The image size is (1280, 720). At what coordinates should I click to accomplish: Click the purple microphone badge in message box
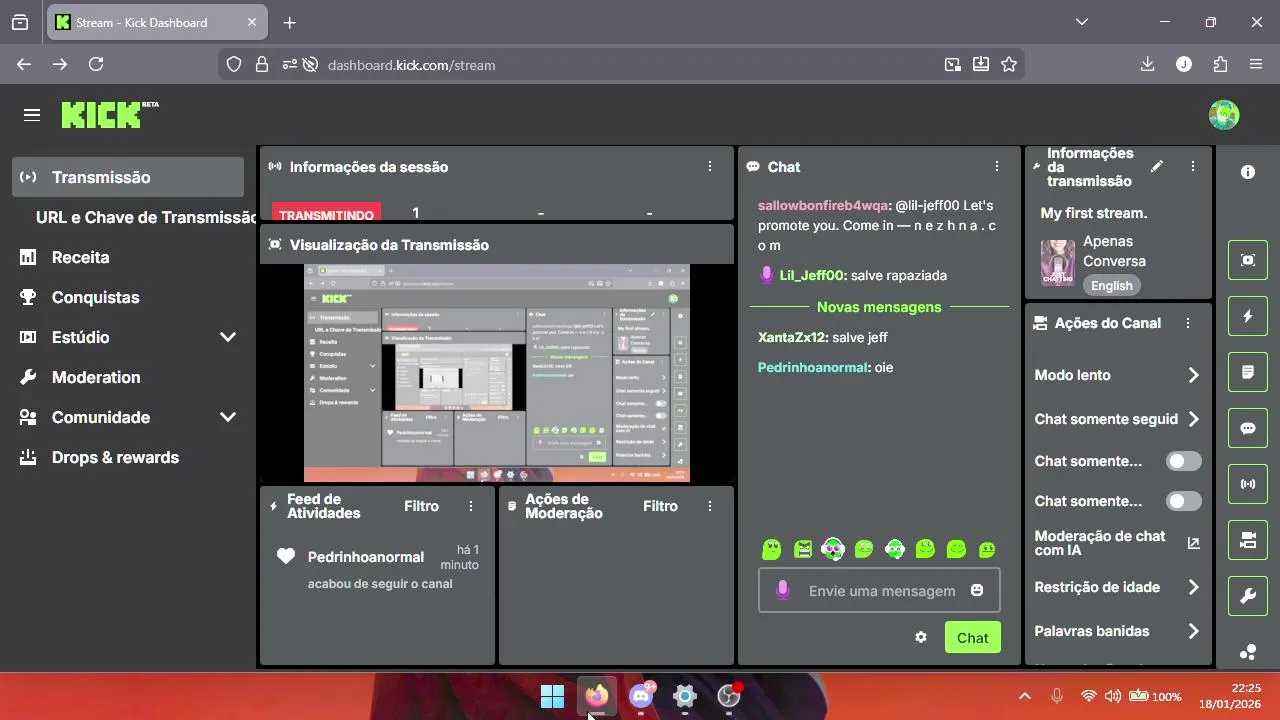[782, 591]
